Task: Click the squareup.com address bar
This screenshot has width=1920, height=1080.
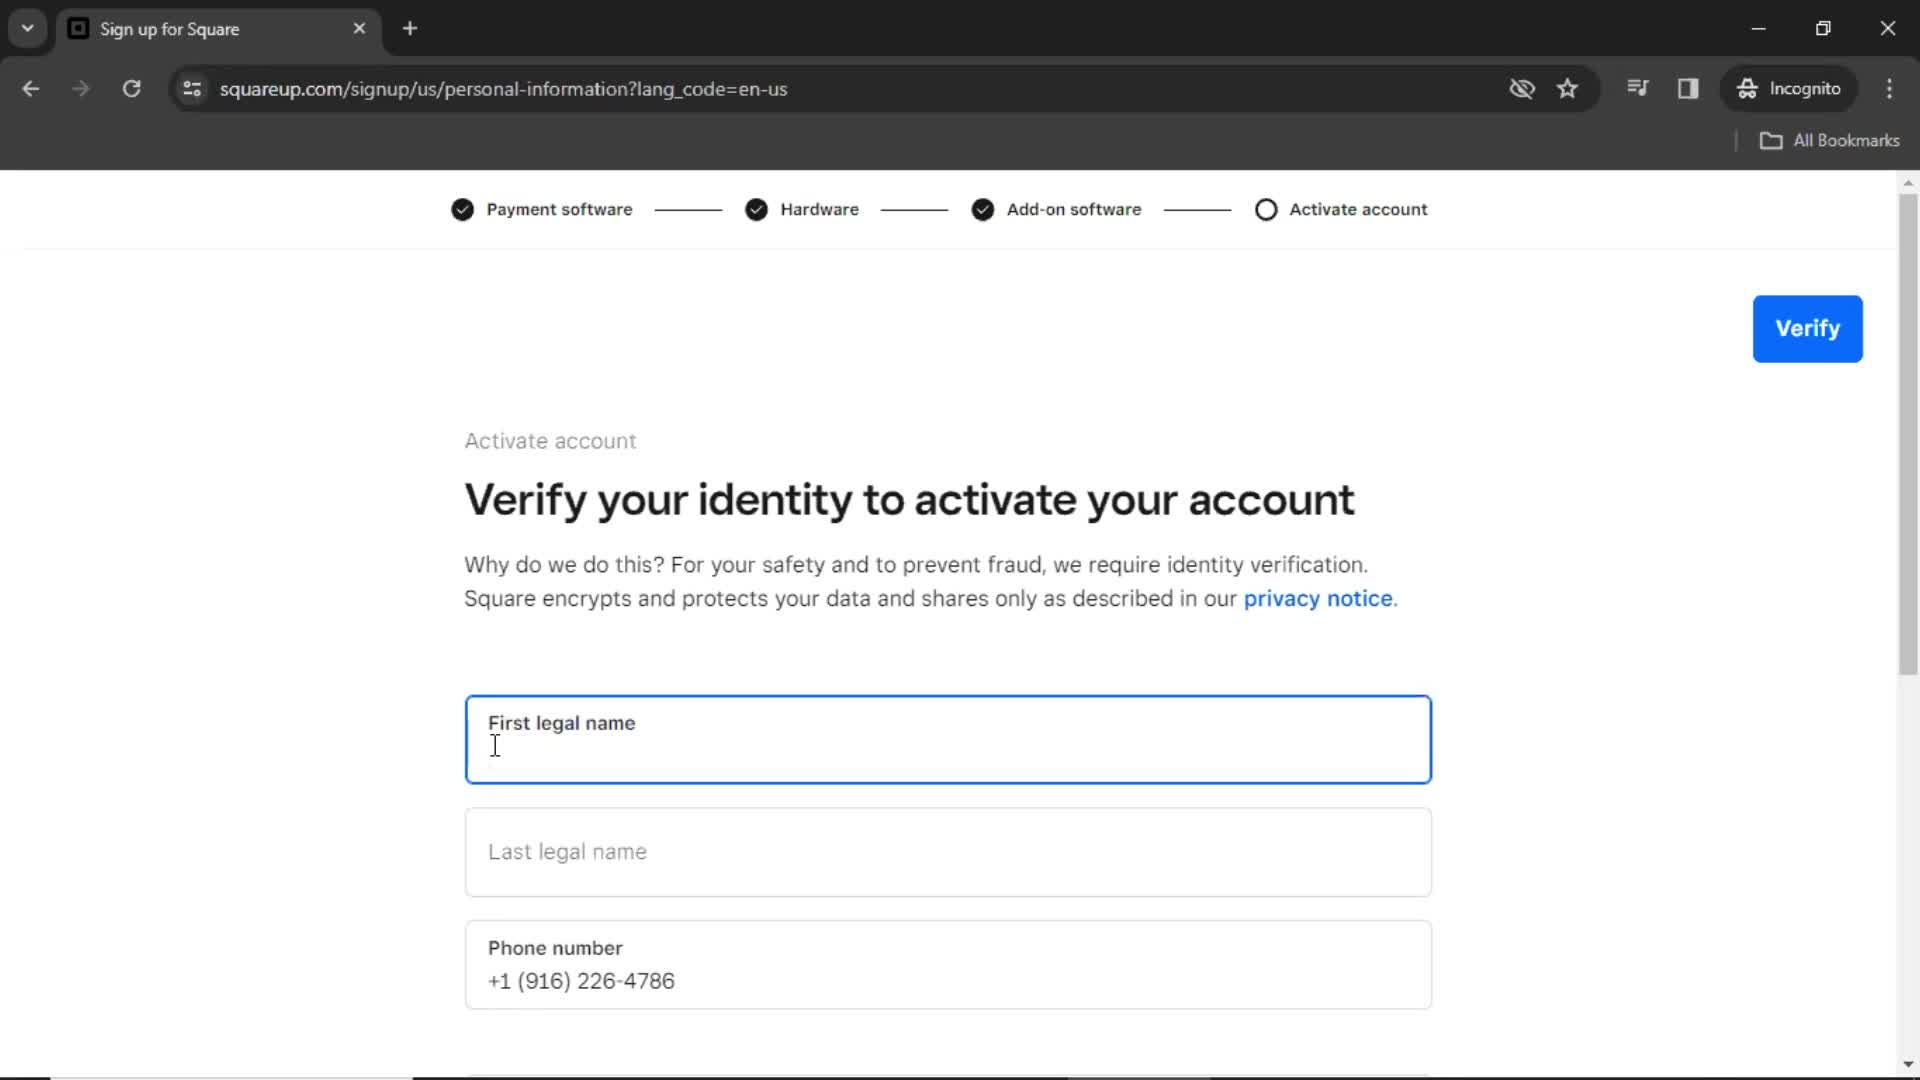Action: [x=504, y=88]
